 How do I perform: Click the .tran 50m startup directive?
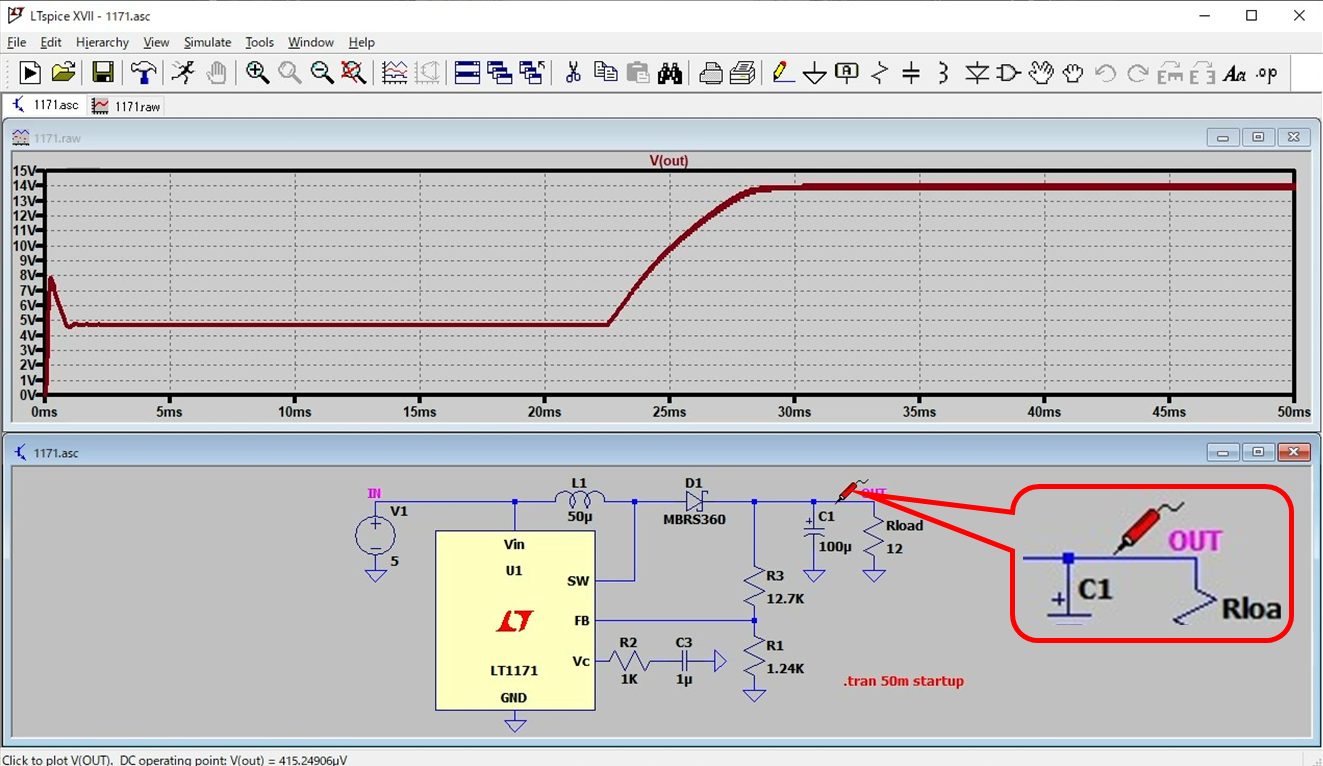(903, 681)
